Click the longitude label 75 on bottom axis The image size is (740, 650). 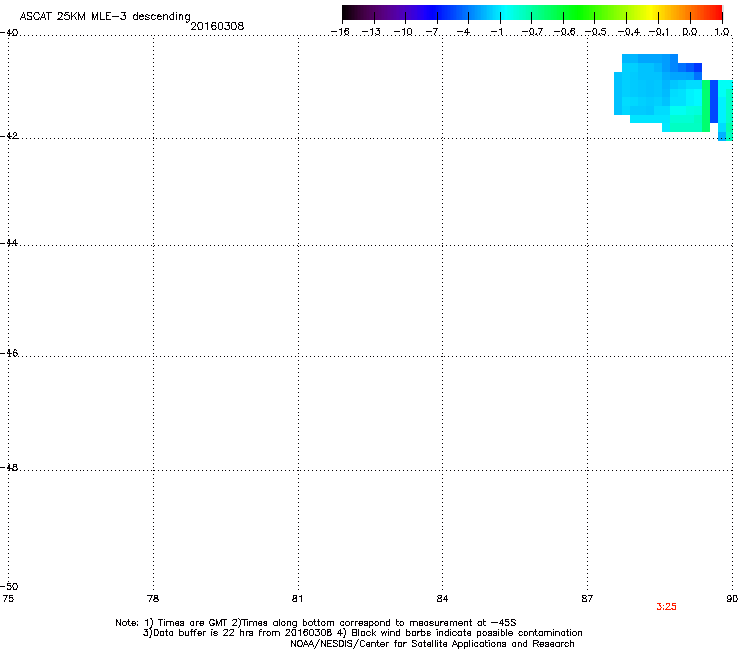(8, 599)
